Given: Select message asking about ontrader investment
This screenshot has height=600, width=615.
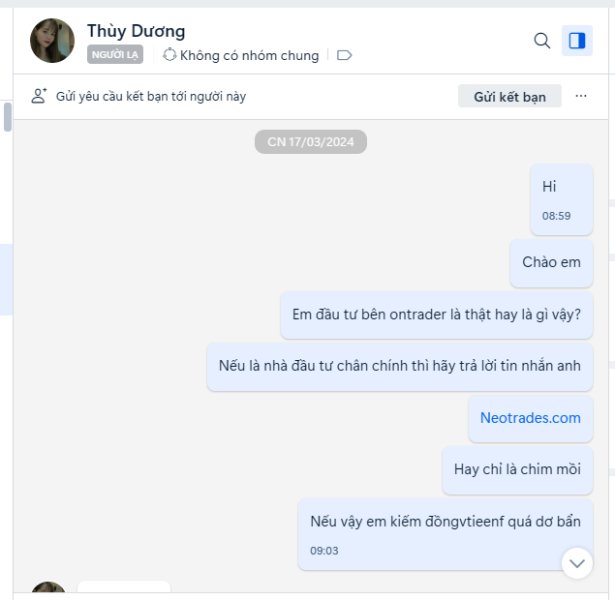Looking at the screenshot, I should click(x=436, y=315).
